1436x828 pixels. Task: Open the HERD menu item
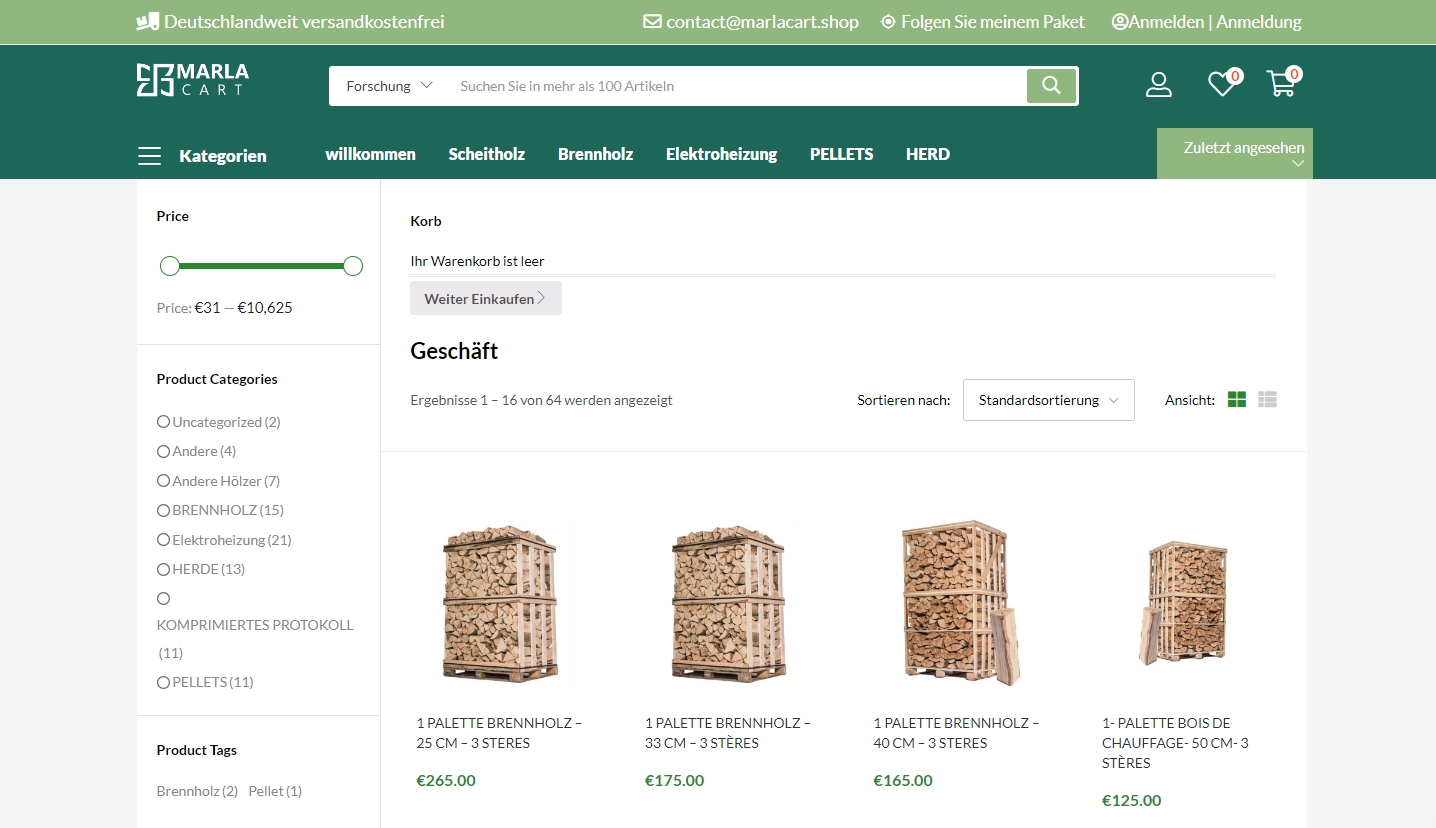928,154
